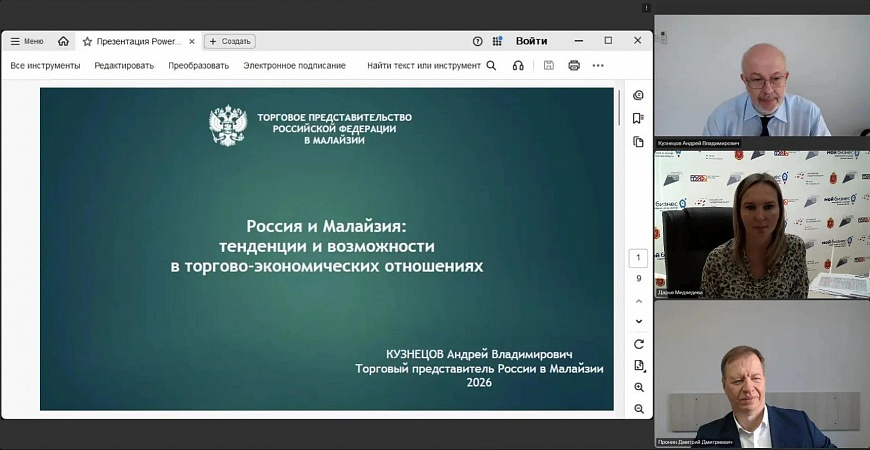The height and width of the screenshot is (450, 870).
Task: Click the current page number box 1
Action: coord(639,258)
